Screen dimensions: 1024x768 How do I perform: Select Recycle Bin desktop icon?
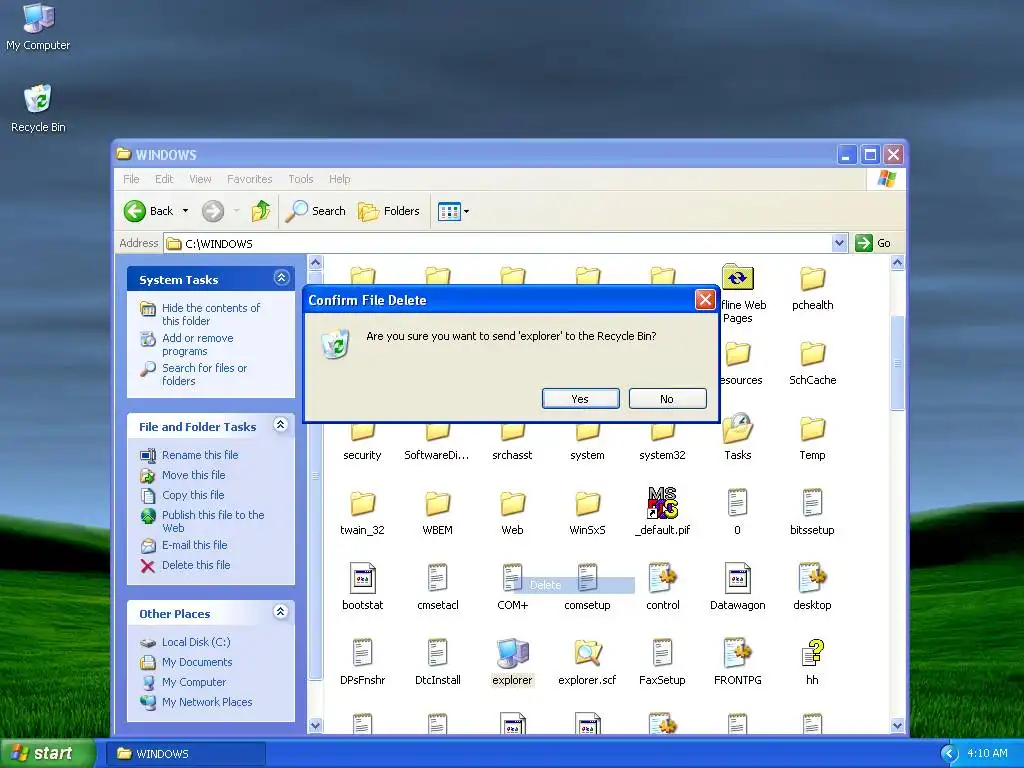(38, 108)
